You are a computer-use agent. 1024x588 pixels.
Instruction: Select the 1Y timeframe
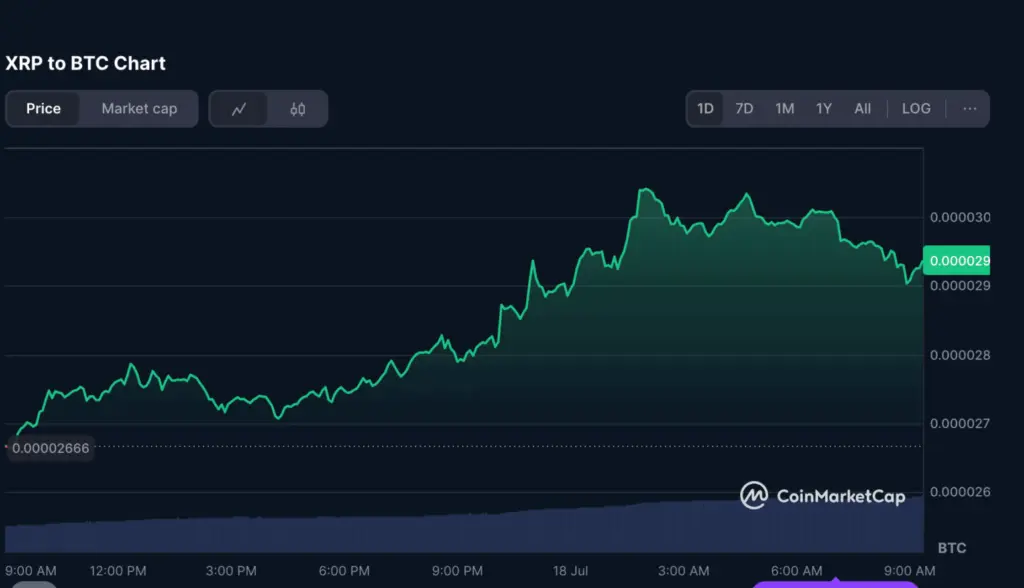point(823,108)
